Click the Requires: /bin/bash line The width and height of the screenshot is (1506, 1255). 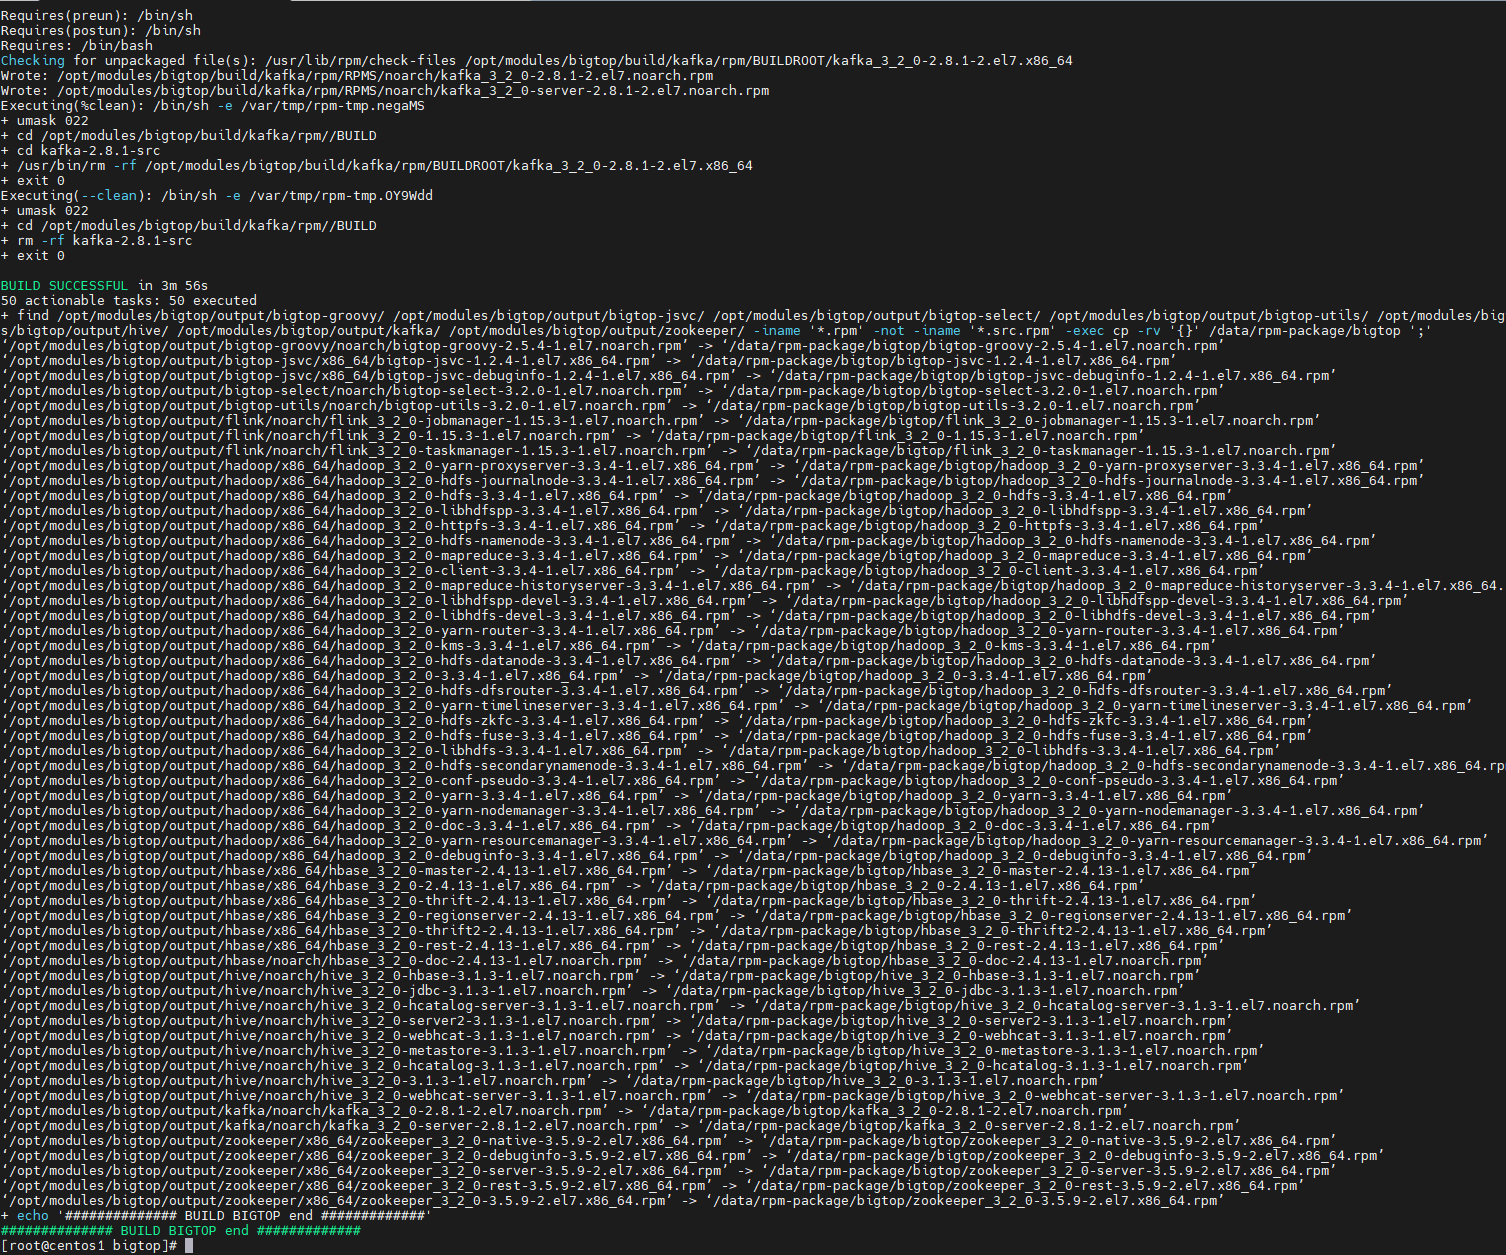point(77,46)
